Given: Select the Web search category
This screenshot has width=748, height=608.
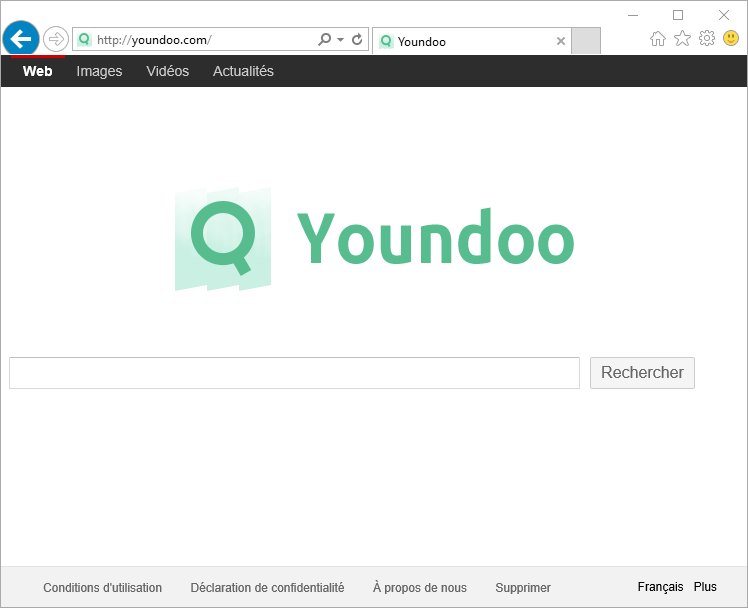Looking at the screenshot, I should click(x=38, y=71).
